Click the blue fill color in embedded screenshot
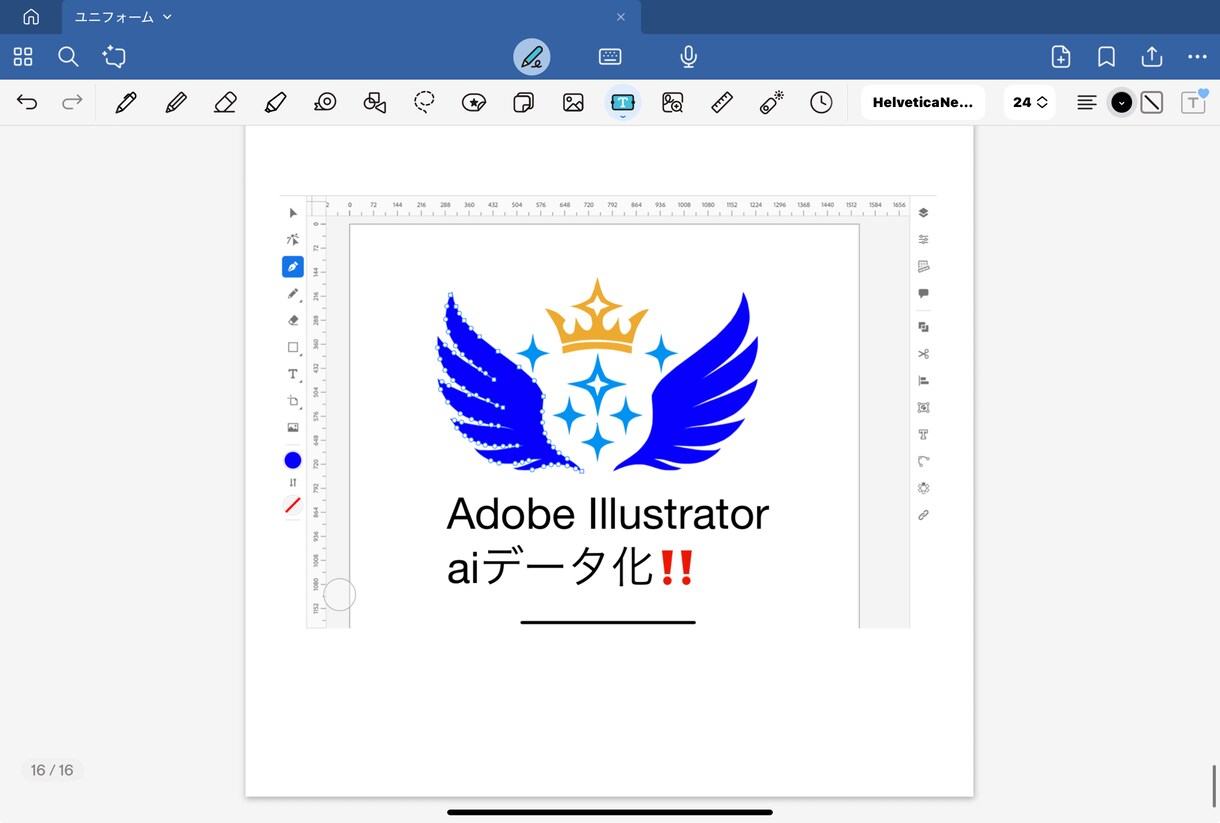The image size is (1220, 823). pyautogui.click(x=293, y=460)
